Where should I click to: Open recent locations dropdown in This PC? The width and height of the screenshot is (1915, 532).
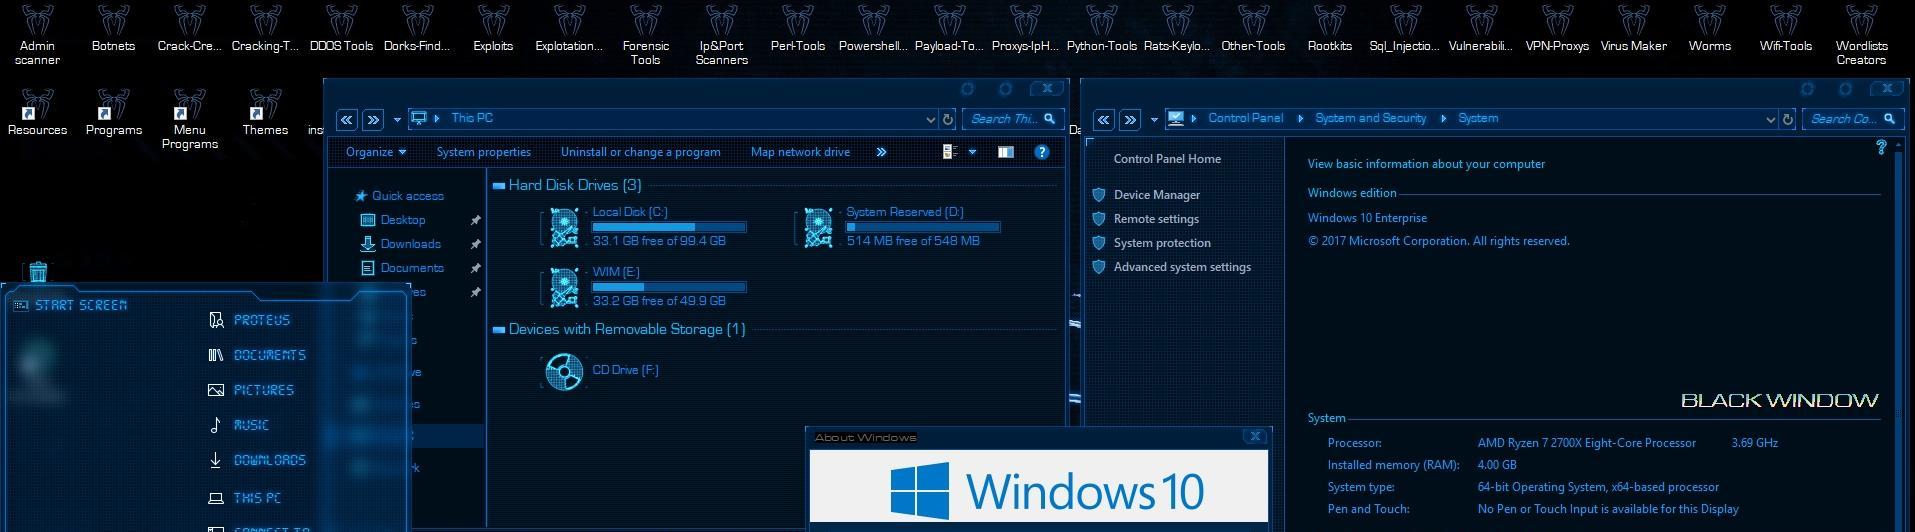pyautogui.click(x=397, y=120)
